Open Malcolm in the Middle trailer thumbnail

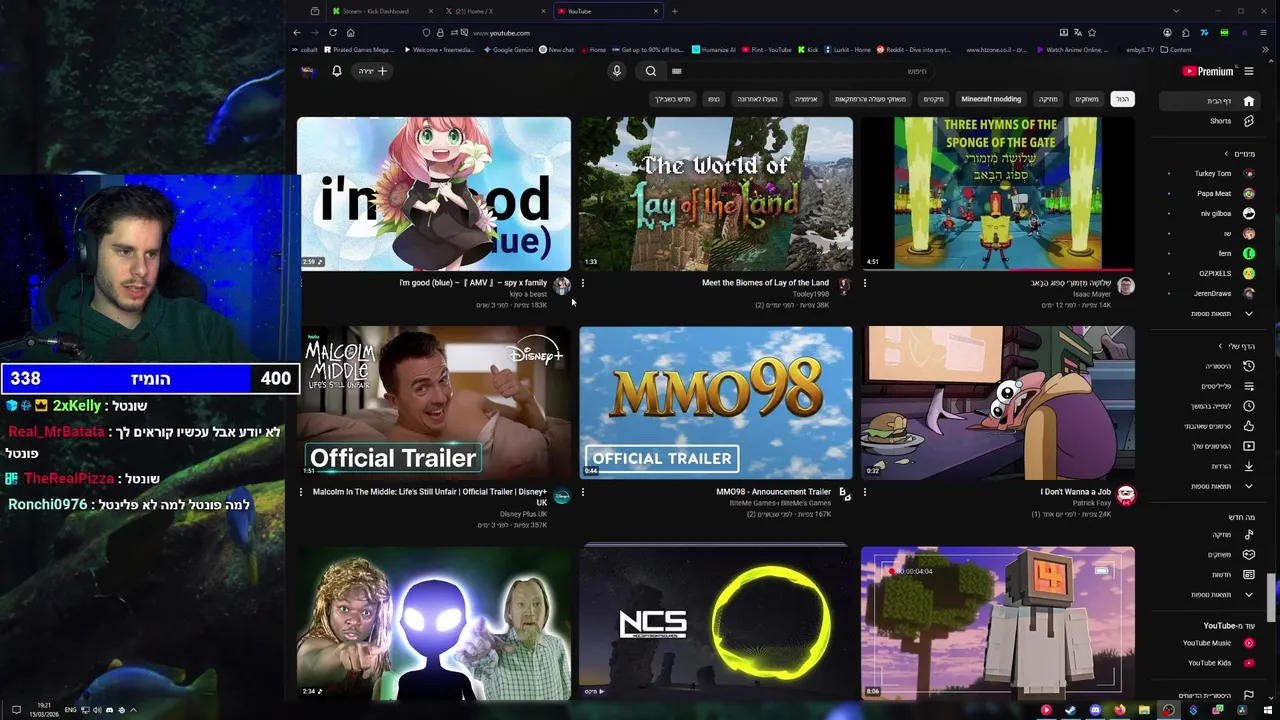tap(434, 403)
